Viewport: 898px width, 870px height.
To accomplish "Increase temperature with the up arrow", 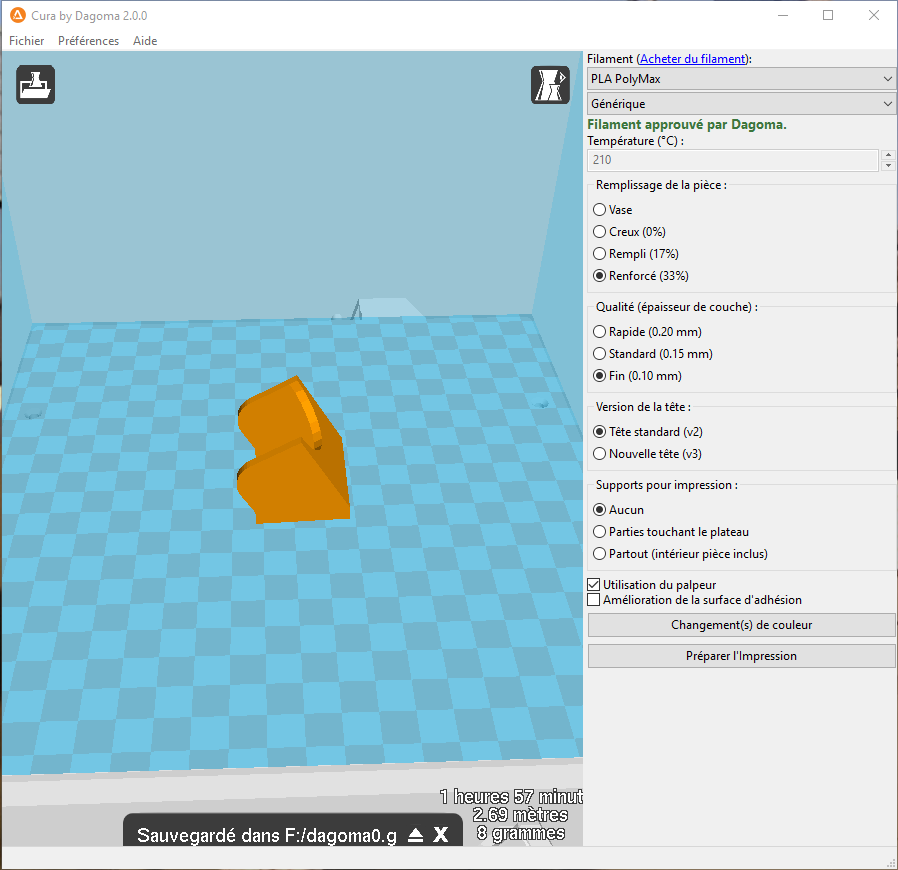I will tap(888, 155).
